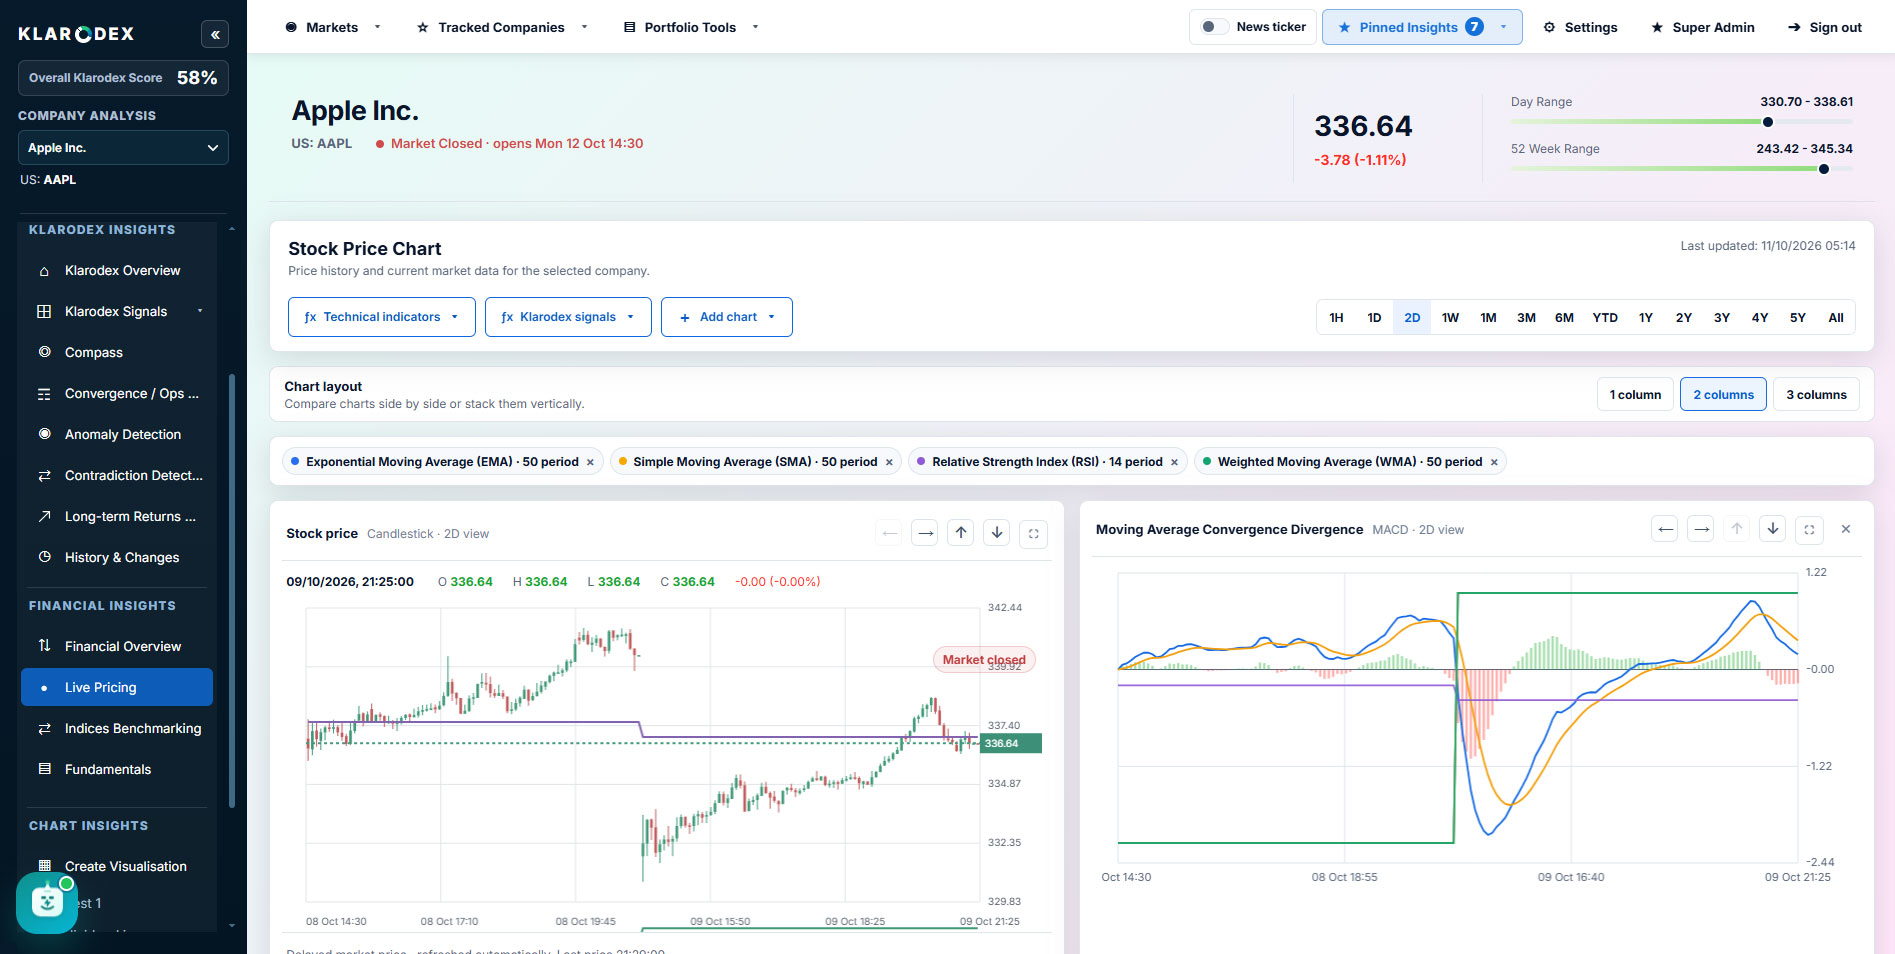Click the 336.64 current price label on chart
This screenshot has height=954, width=1895.
point(1010,743)
